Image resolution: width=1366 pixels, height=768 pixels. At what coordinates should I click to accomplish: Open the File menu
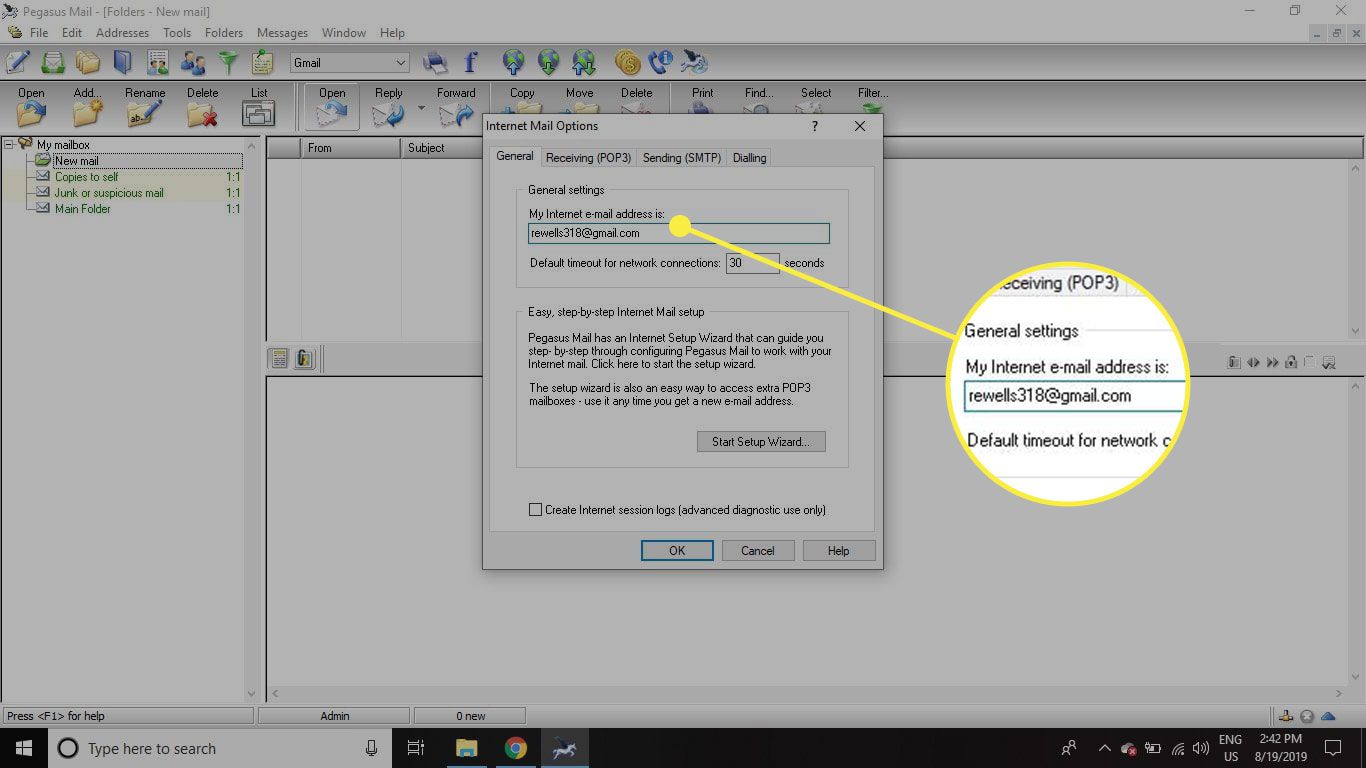[x=39, y=33]
